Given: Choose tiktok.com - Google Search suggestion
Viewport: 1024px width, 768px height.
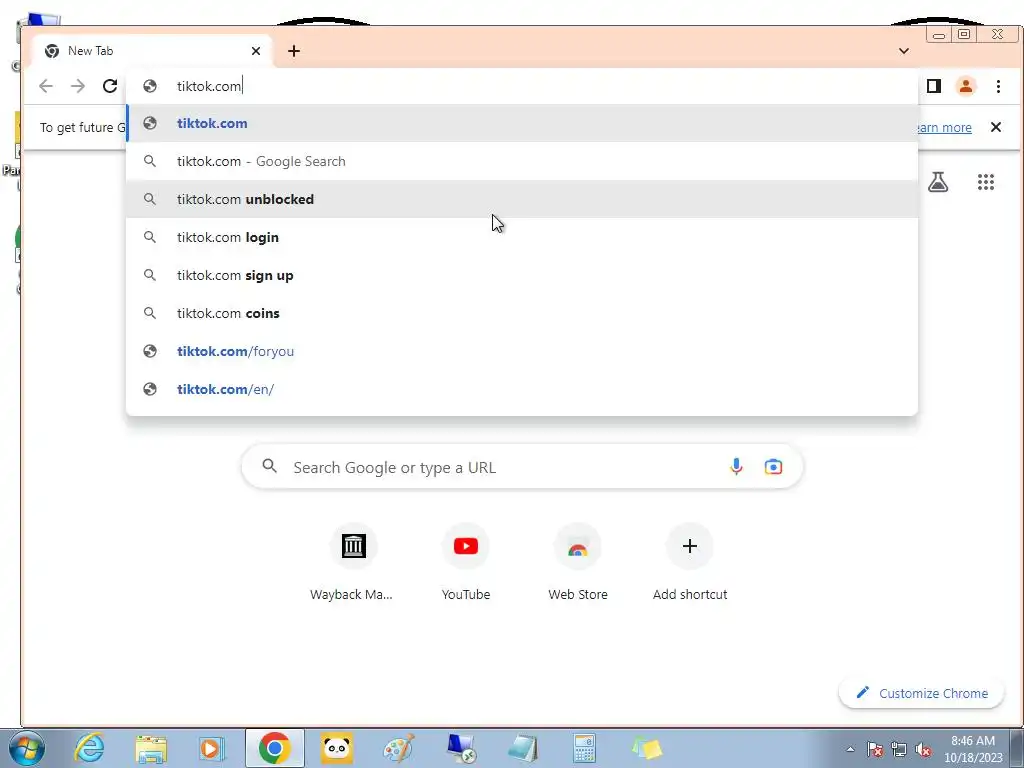Looking at the screenshot, I should (522, 161).
